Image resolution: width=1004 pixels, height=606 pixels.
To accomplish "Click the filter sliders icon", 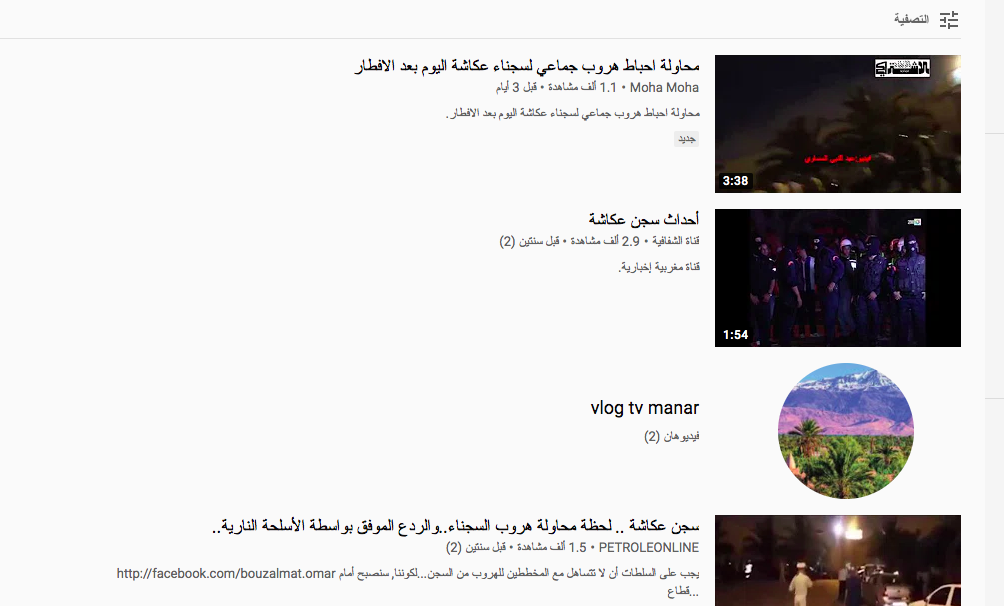I will tap(949, 19).
